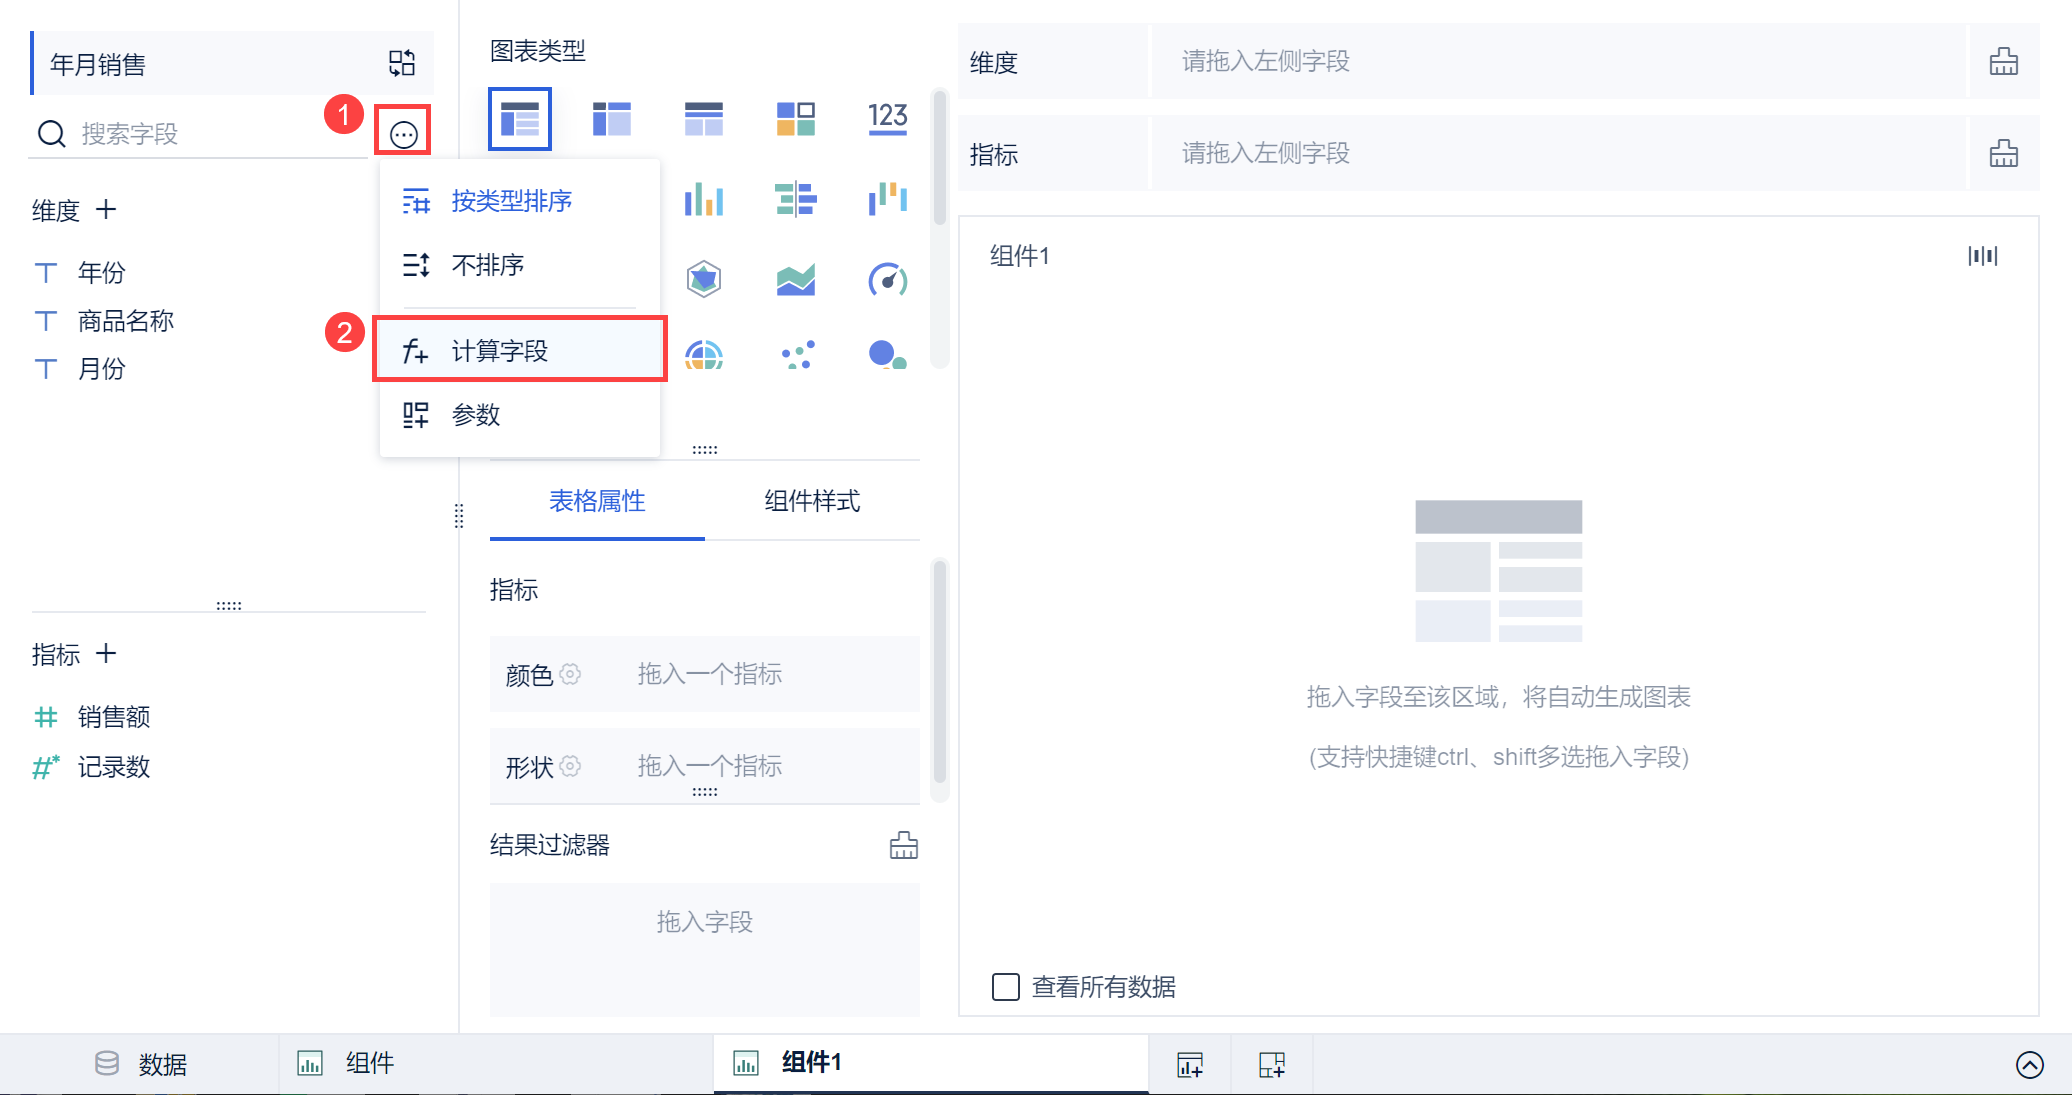Select the KPI indicator card 123 chart
Image resolution: width=2072 pixels, height=1095 pixels.
pos(887,119)
